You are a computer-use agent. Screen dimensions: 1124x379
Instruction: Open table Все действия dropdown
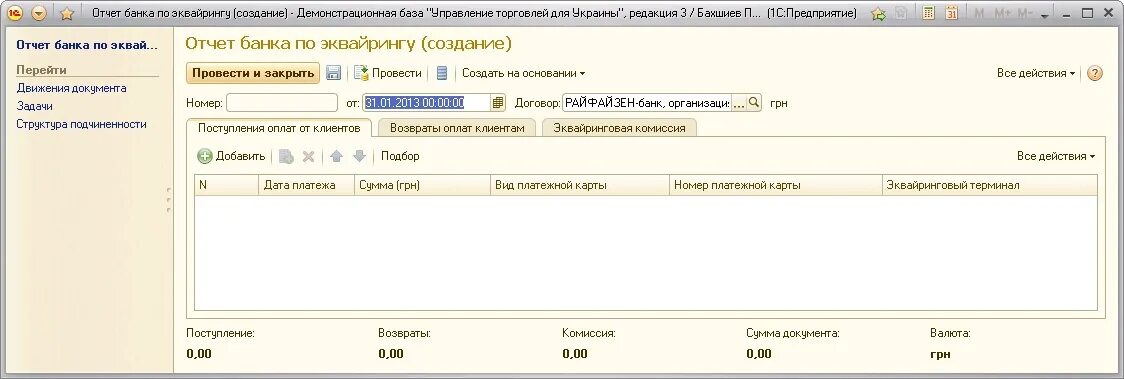point(1056,156)
